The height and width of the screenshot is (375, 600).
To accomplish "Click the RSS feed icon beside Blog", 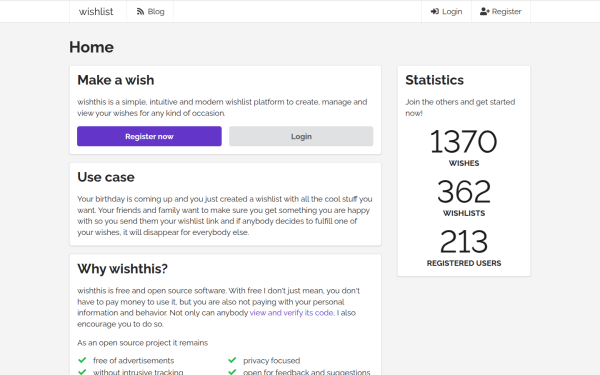I will (140, 11).
